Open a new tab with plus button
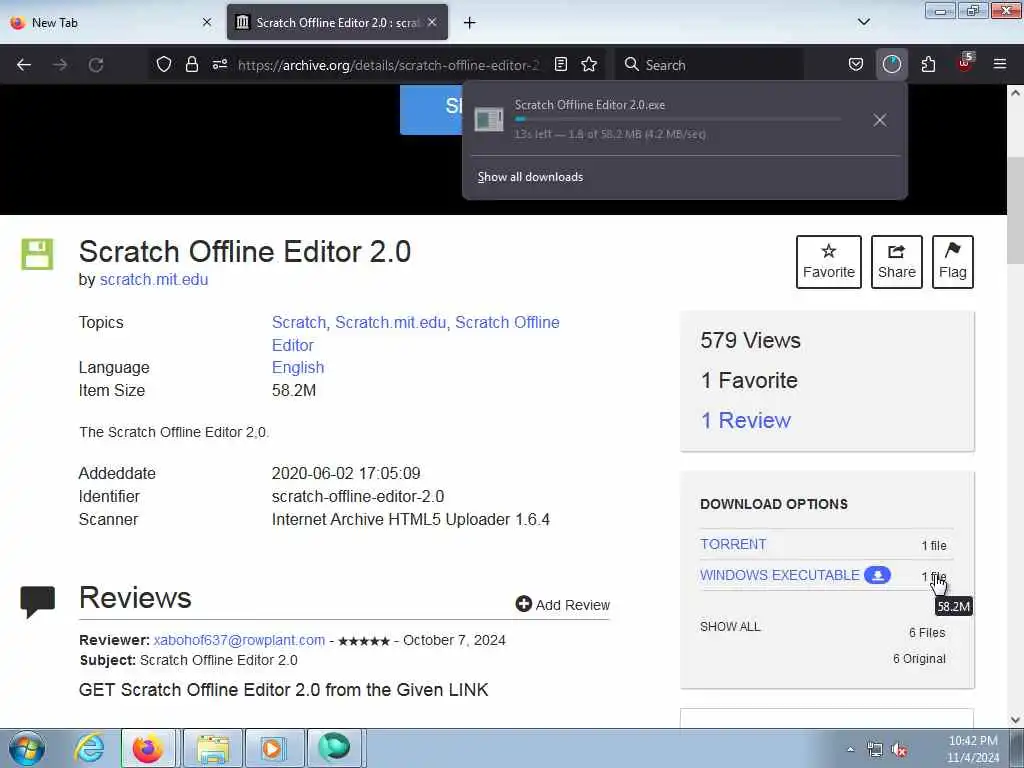The image size is (1024, 768). pos(470,23)
